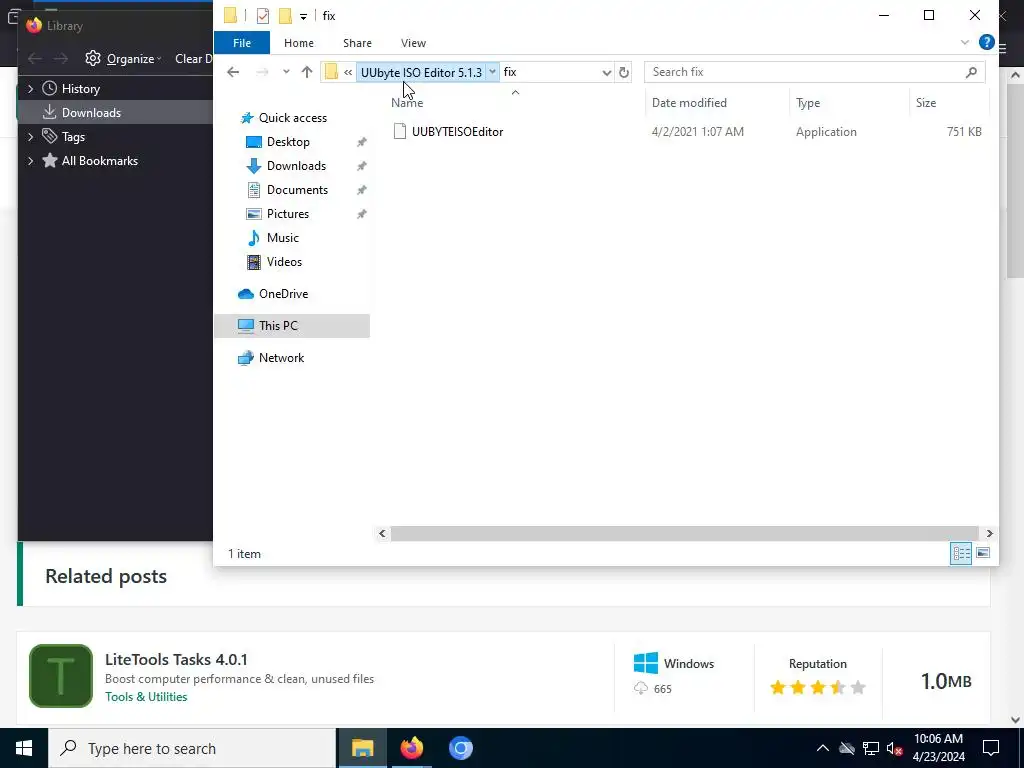Screen dimensions: 1024x768
Task: Open the notification center icon
Action: pos(991,748)
